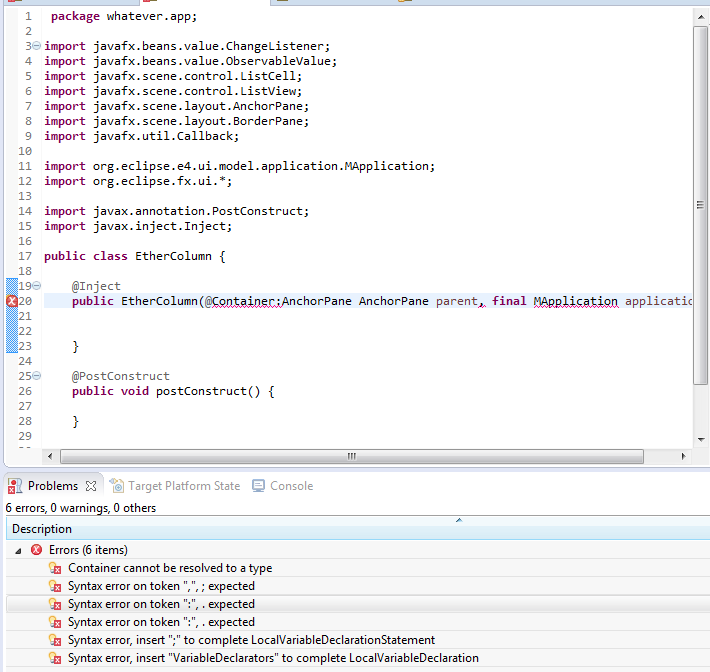Viewport: 710px width, 672px height.
Task: Click the 'package whatever.app;' line
Action: pyautogui.click(x=124, y=16)
